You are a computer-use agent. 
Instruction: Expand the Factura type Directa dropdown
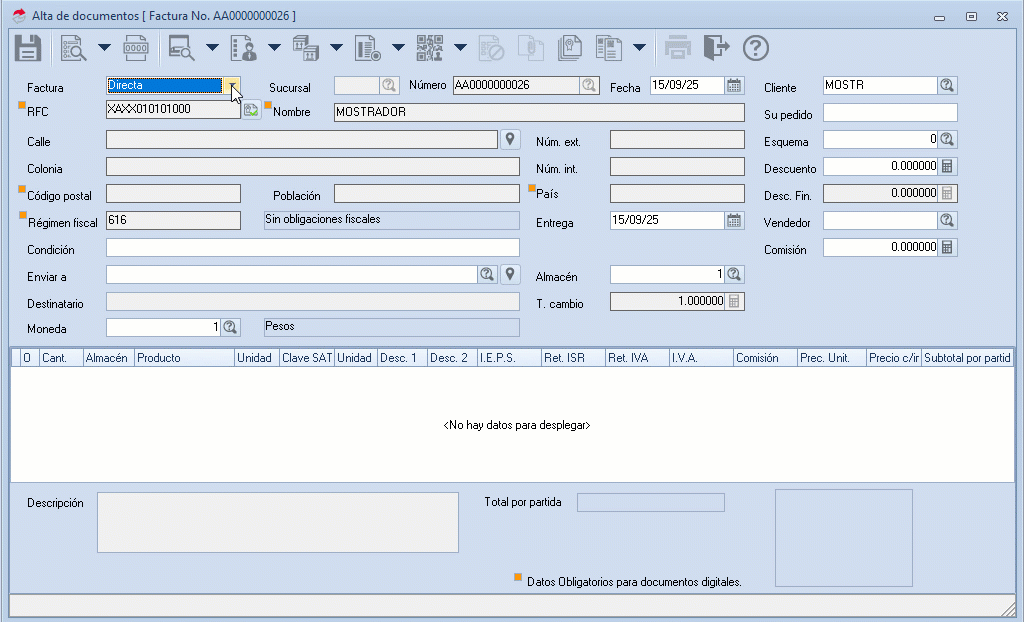tap(231, 86)
